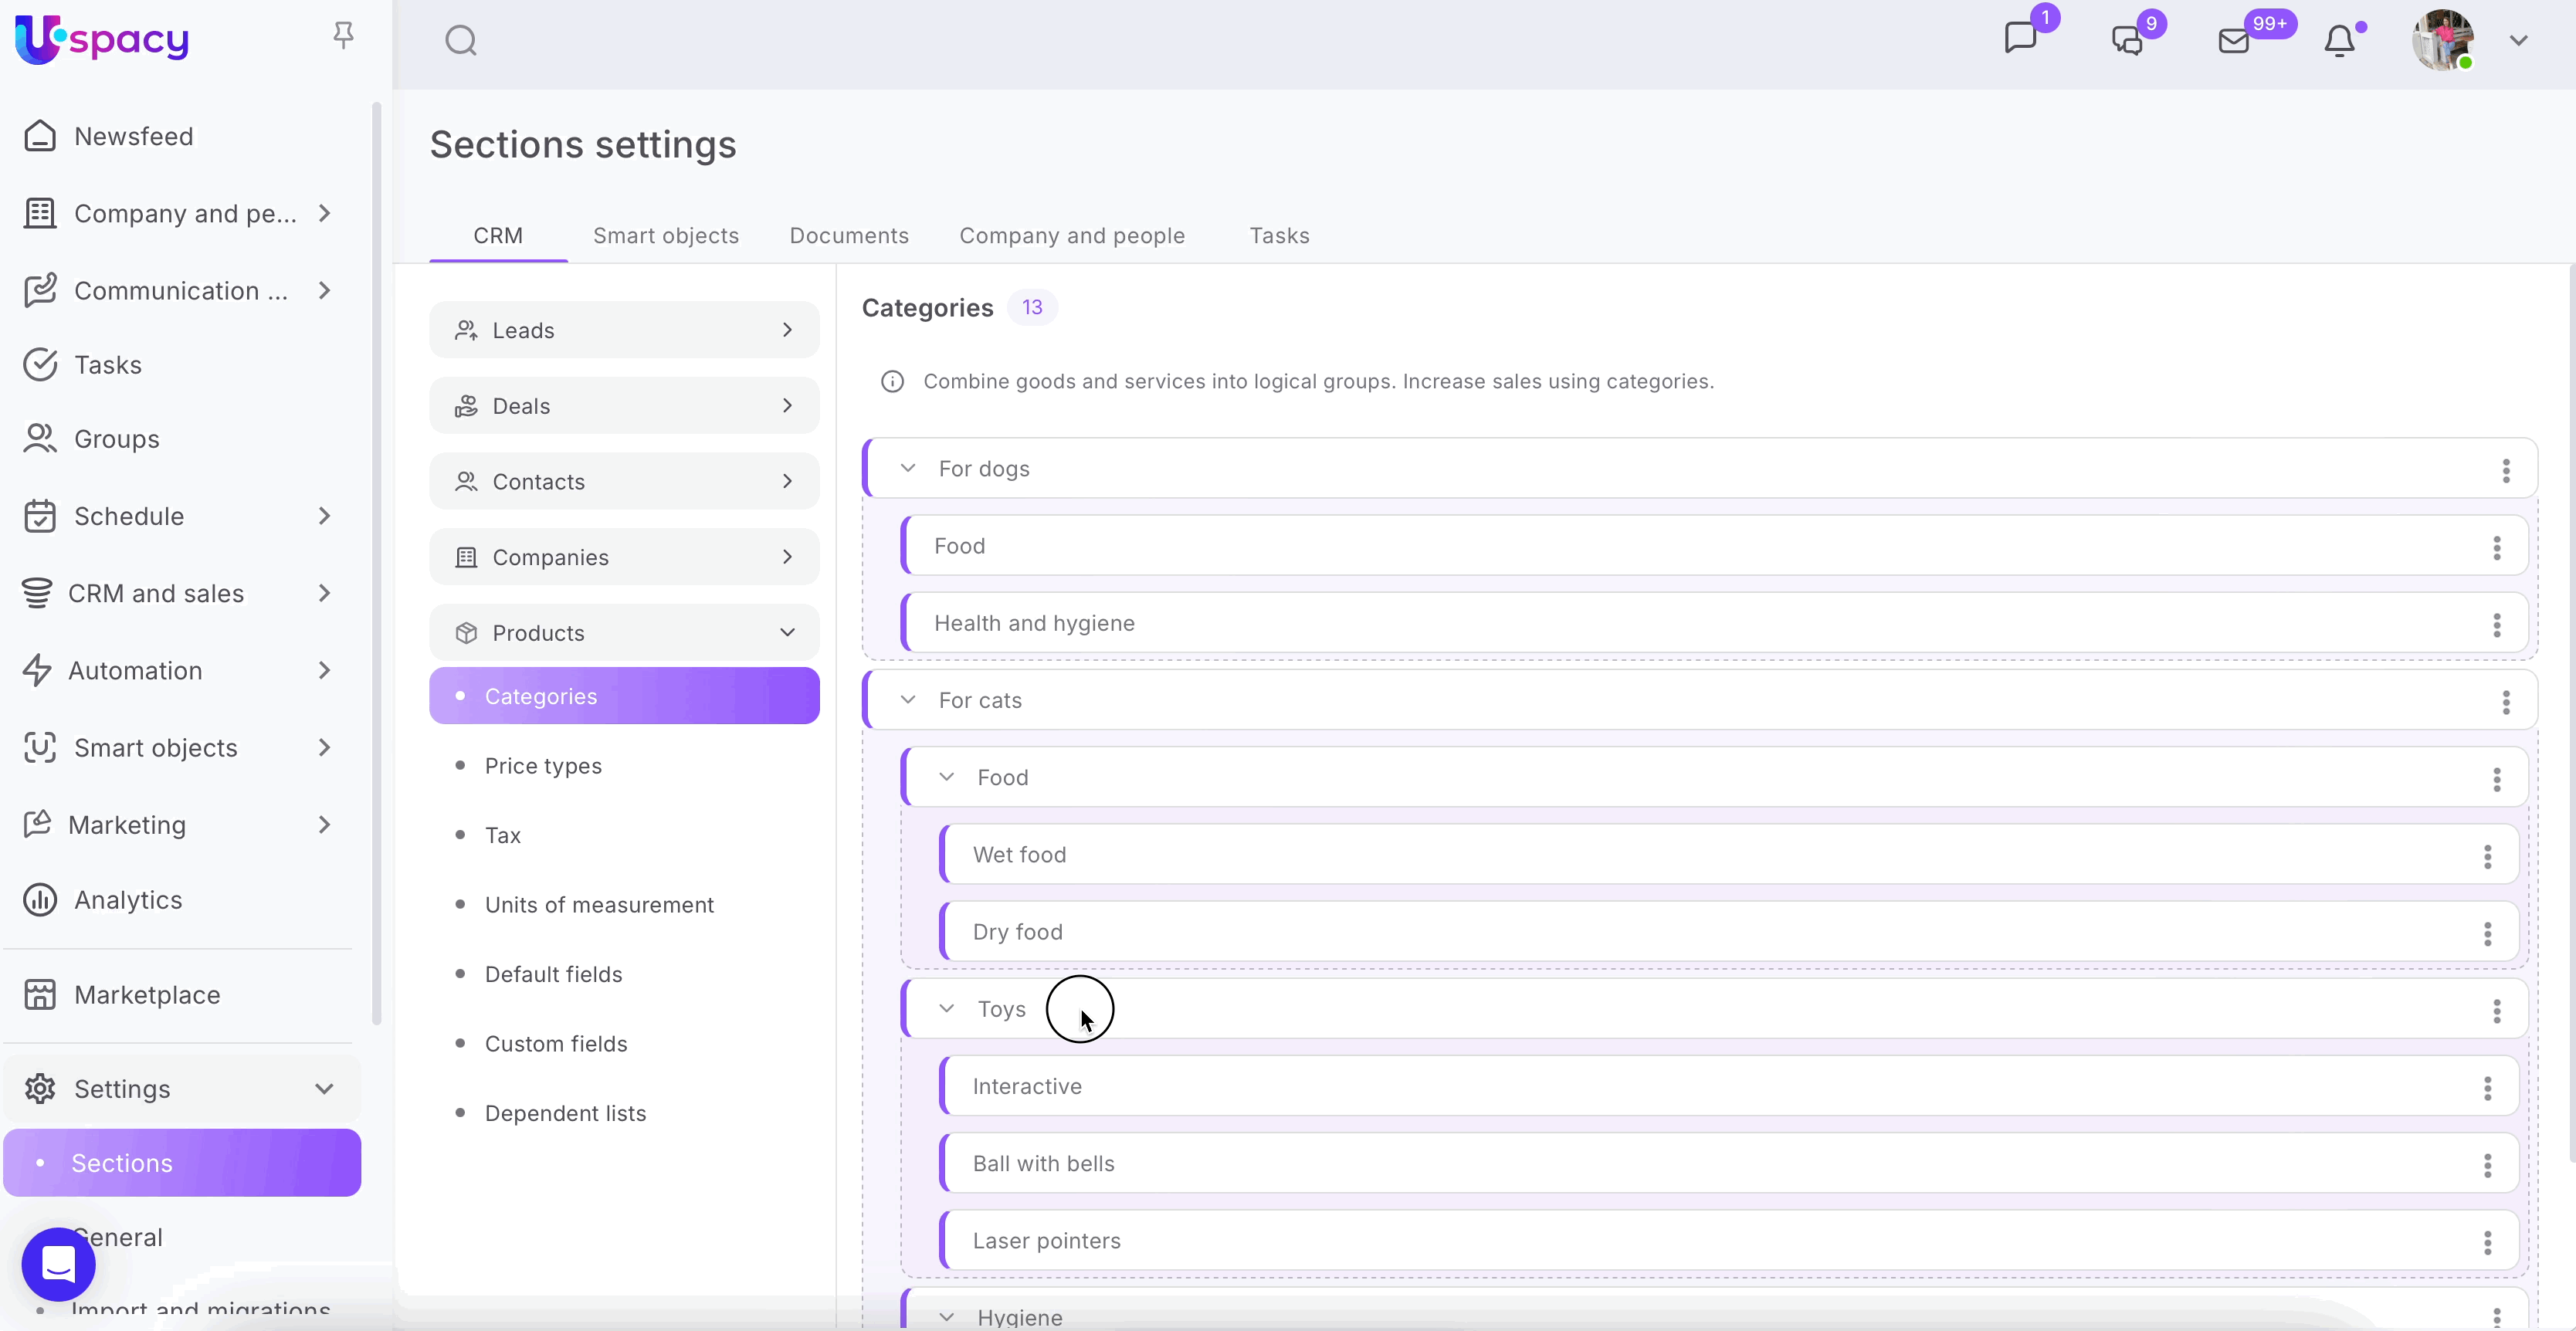Collapse the Products settings group

[787, 633]
